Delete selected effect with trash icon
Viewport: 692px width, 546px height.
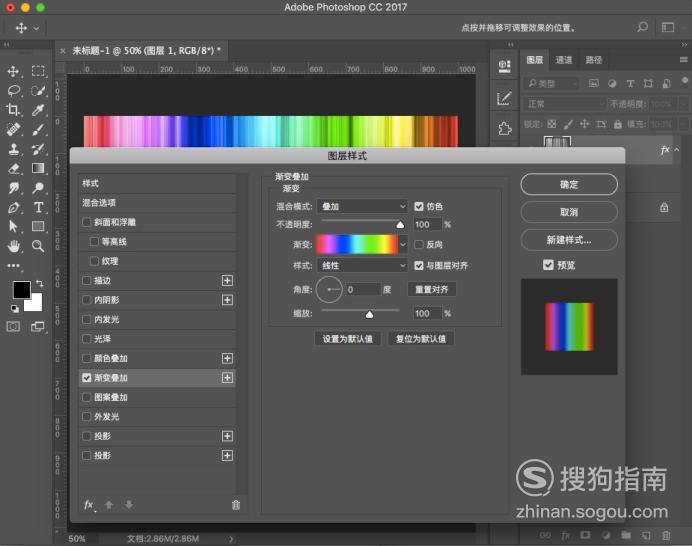click(x=236, y=505)
